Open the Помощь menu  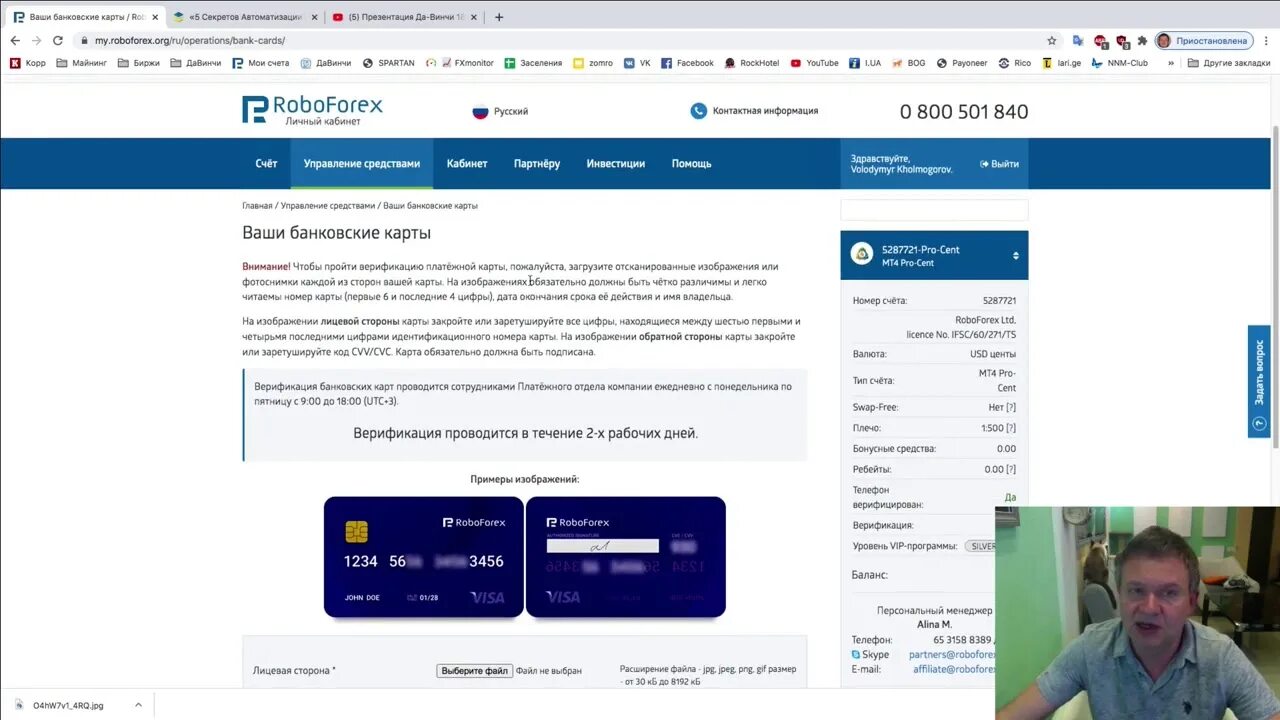[692, 164]
